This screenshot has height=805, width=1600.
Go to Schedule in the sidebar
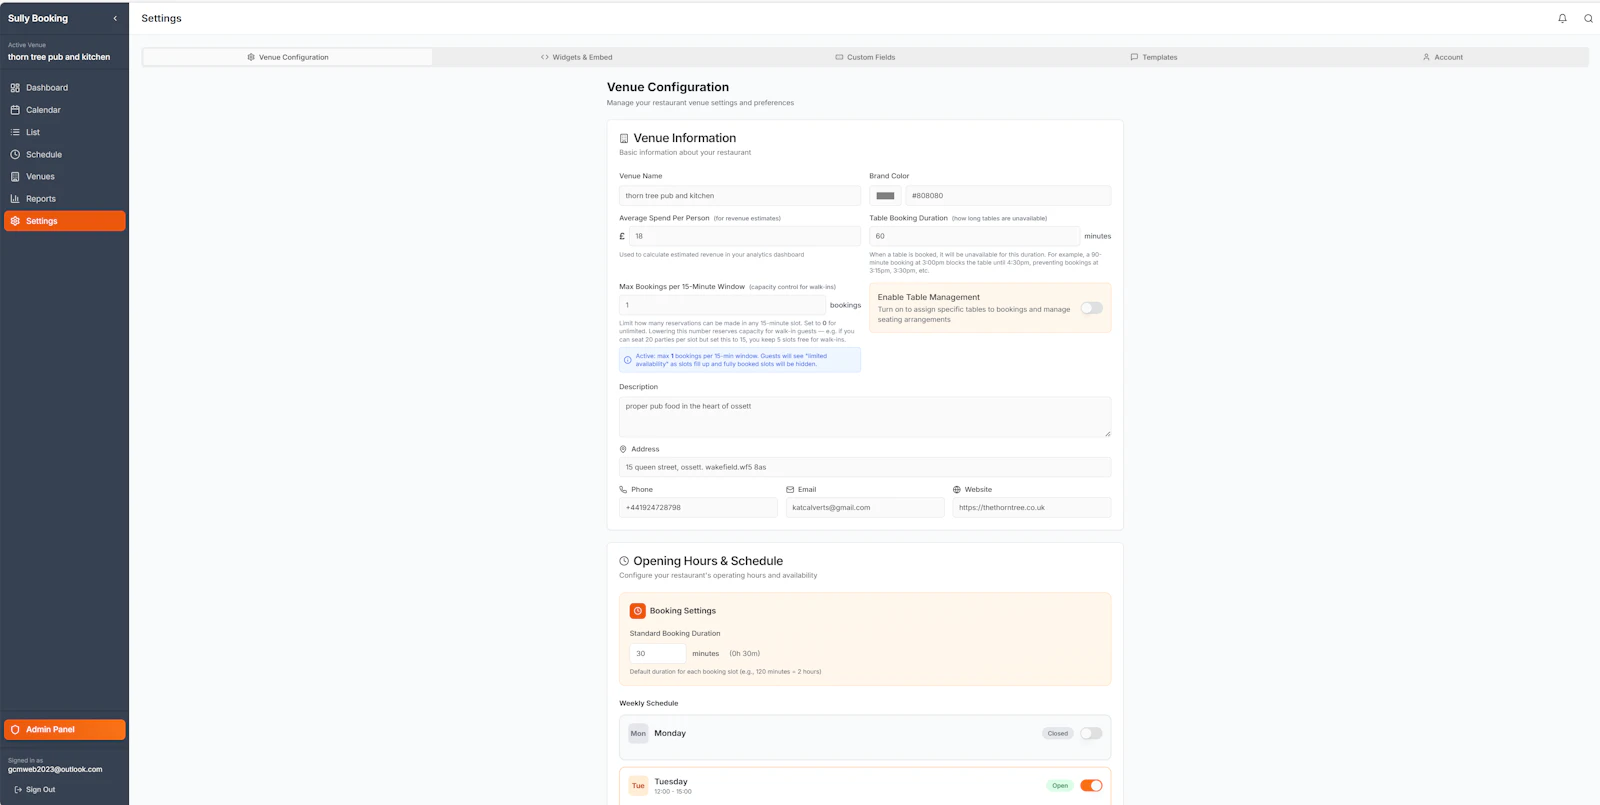(65, 154)
